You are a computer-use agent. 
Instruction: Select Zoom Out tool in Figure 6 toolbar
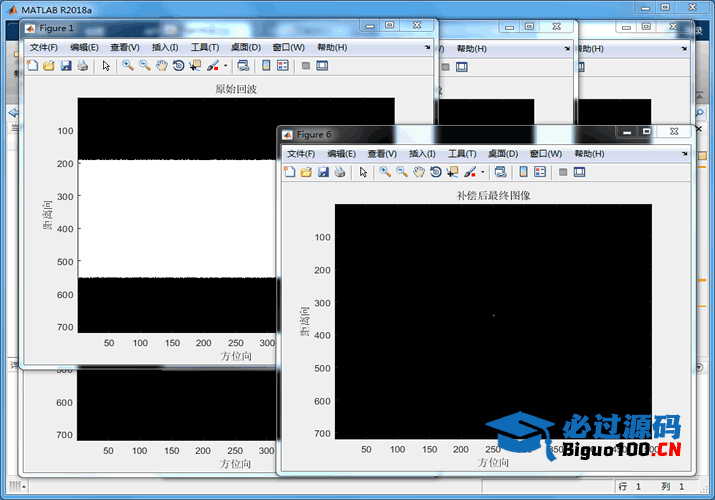(x=402, y=172)
